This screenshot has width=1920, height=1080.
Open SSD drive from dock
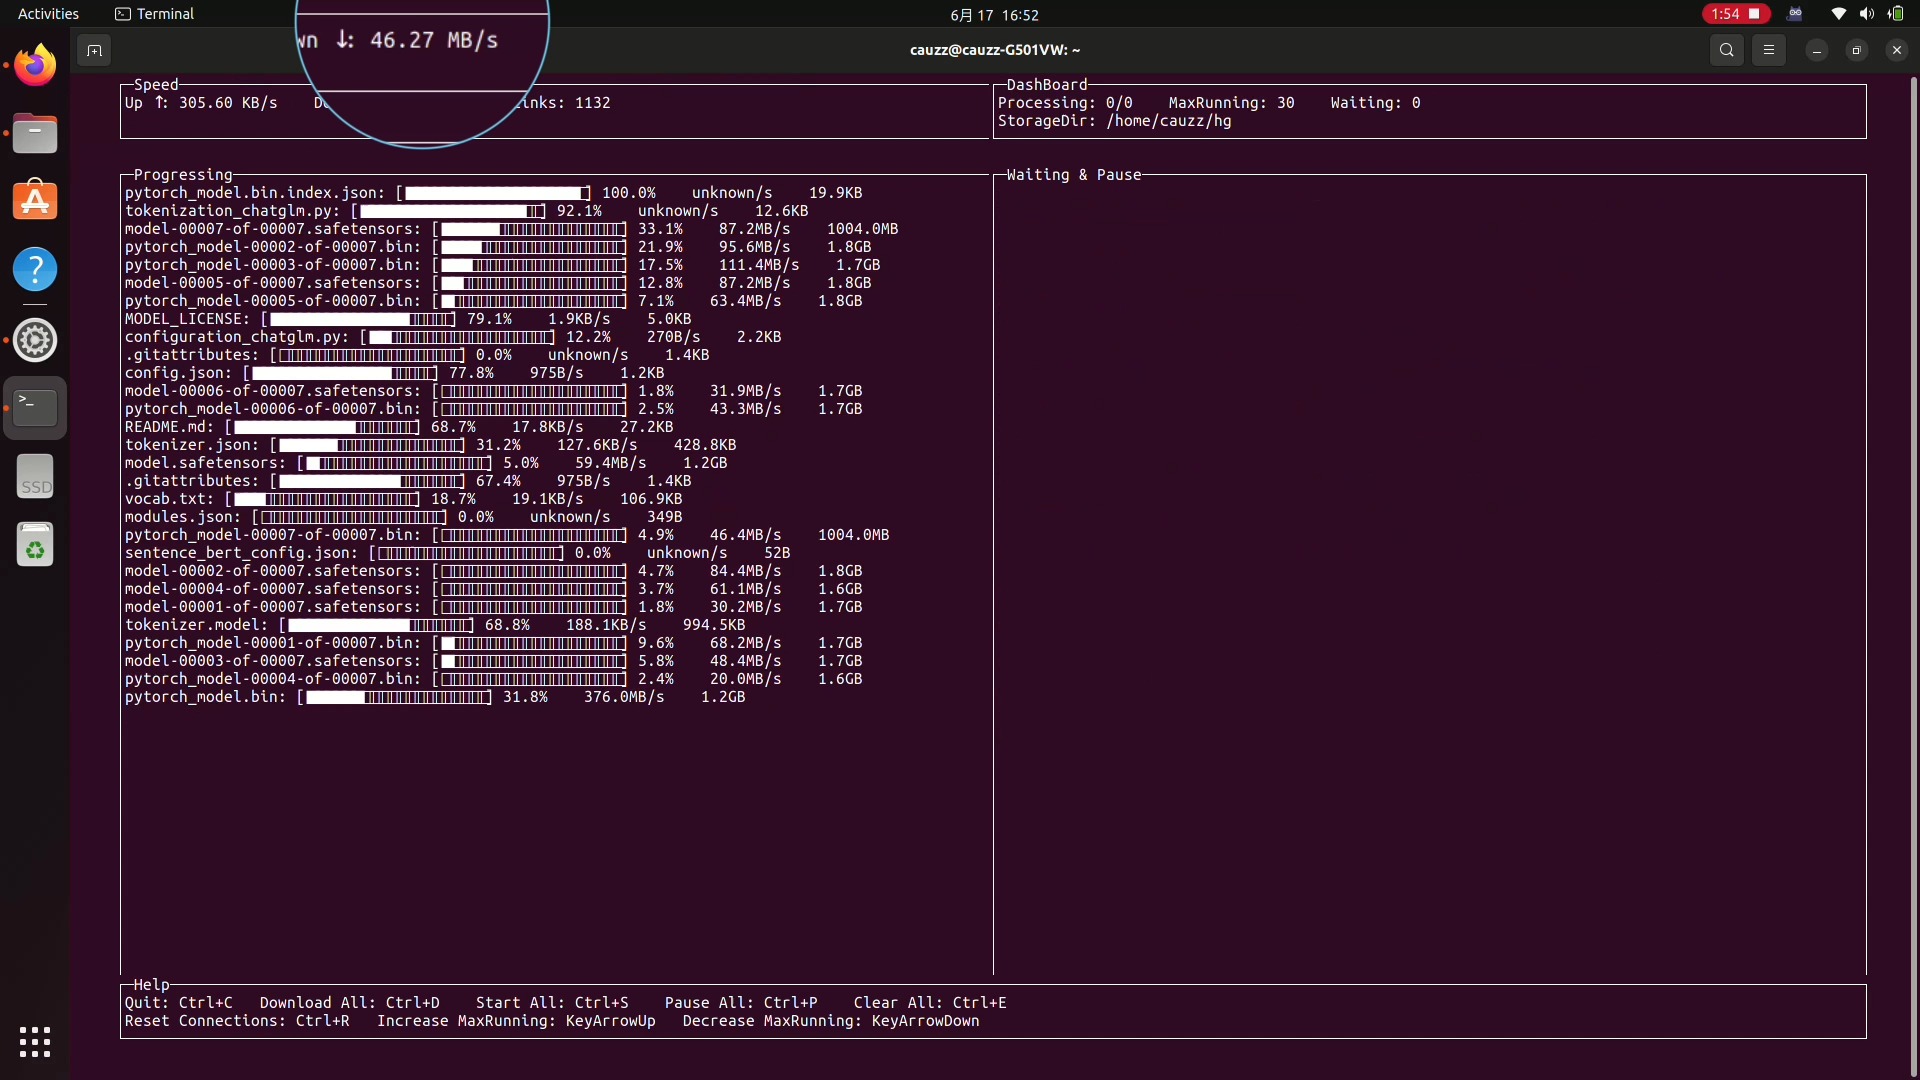click(35, 477)
